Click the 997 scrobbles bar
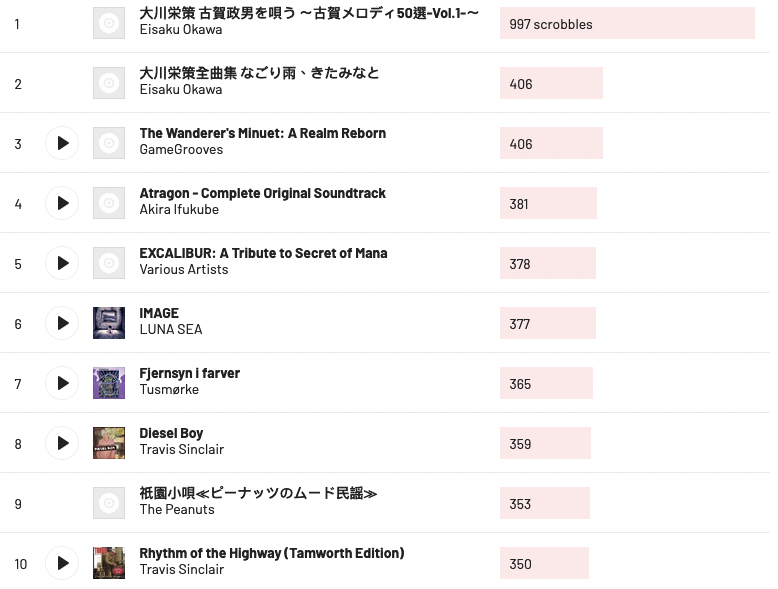Screen dimensions: 778x589 pyautogui.click(x=627, y=24)
